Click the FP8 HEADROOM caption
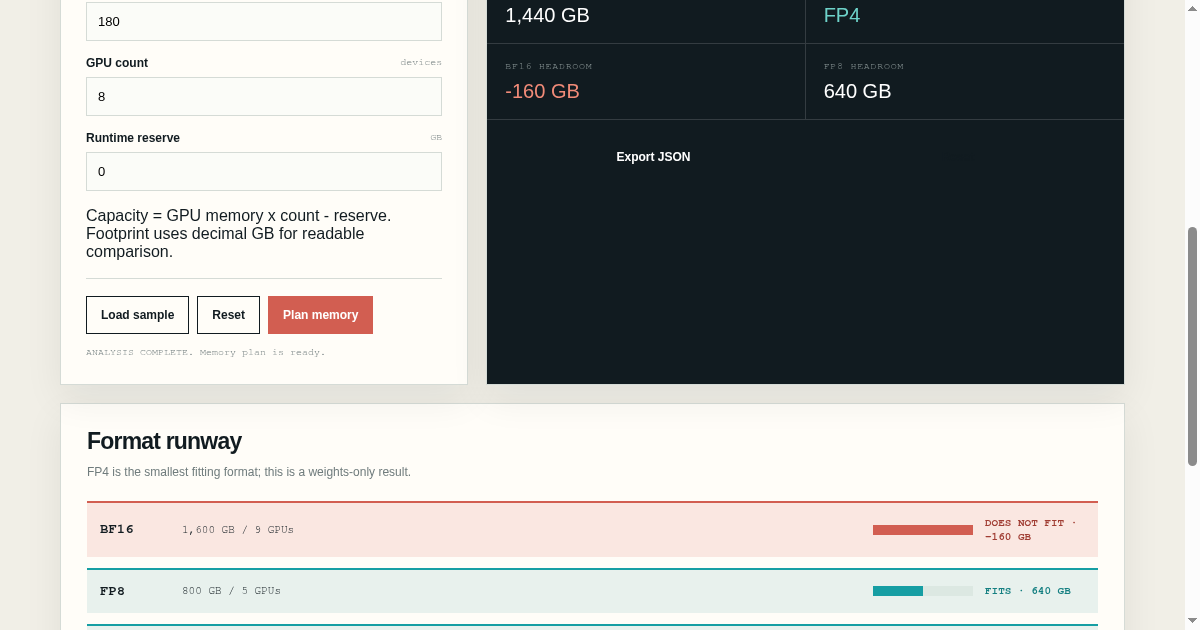The height and width of the screenshot is (630, 1200). click(864, 66)
